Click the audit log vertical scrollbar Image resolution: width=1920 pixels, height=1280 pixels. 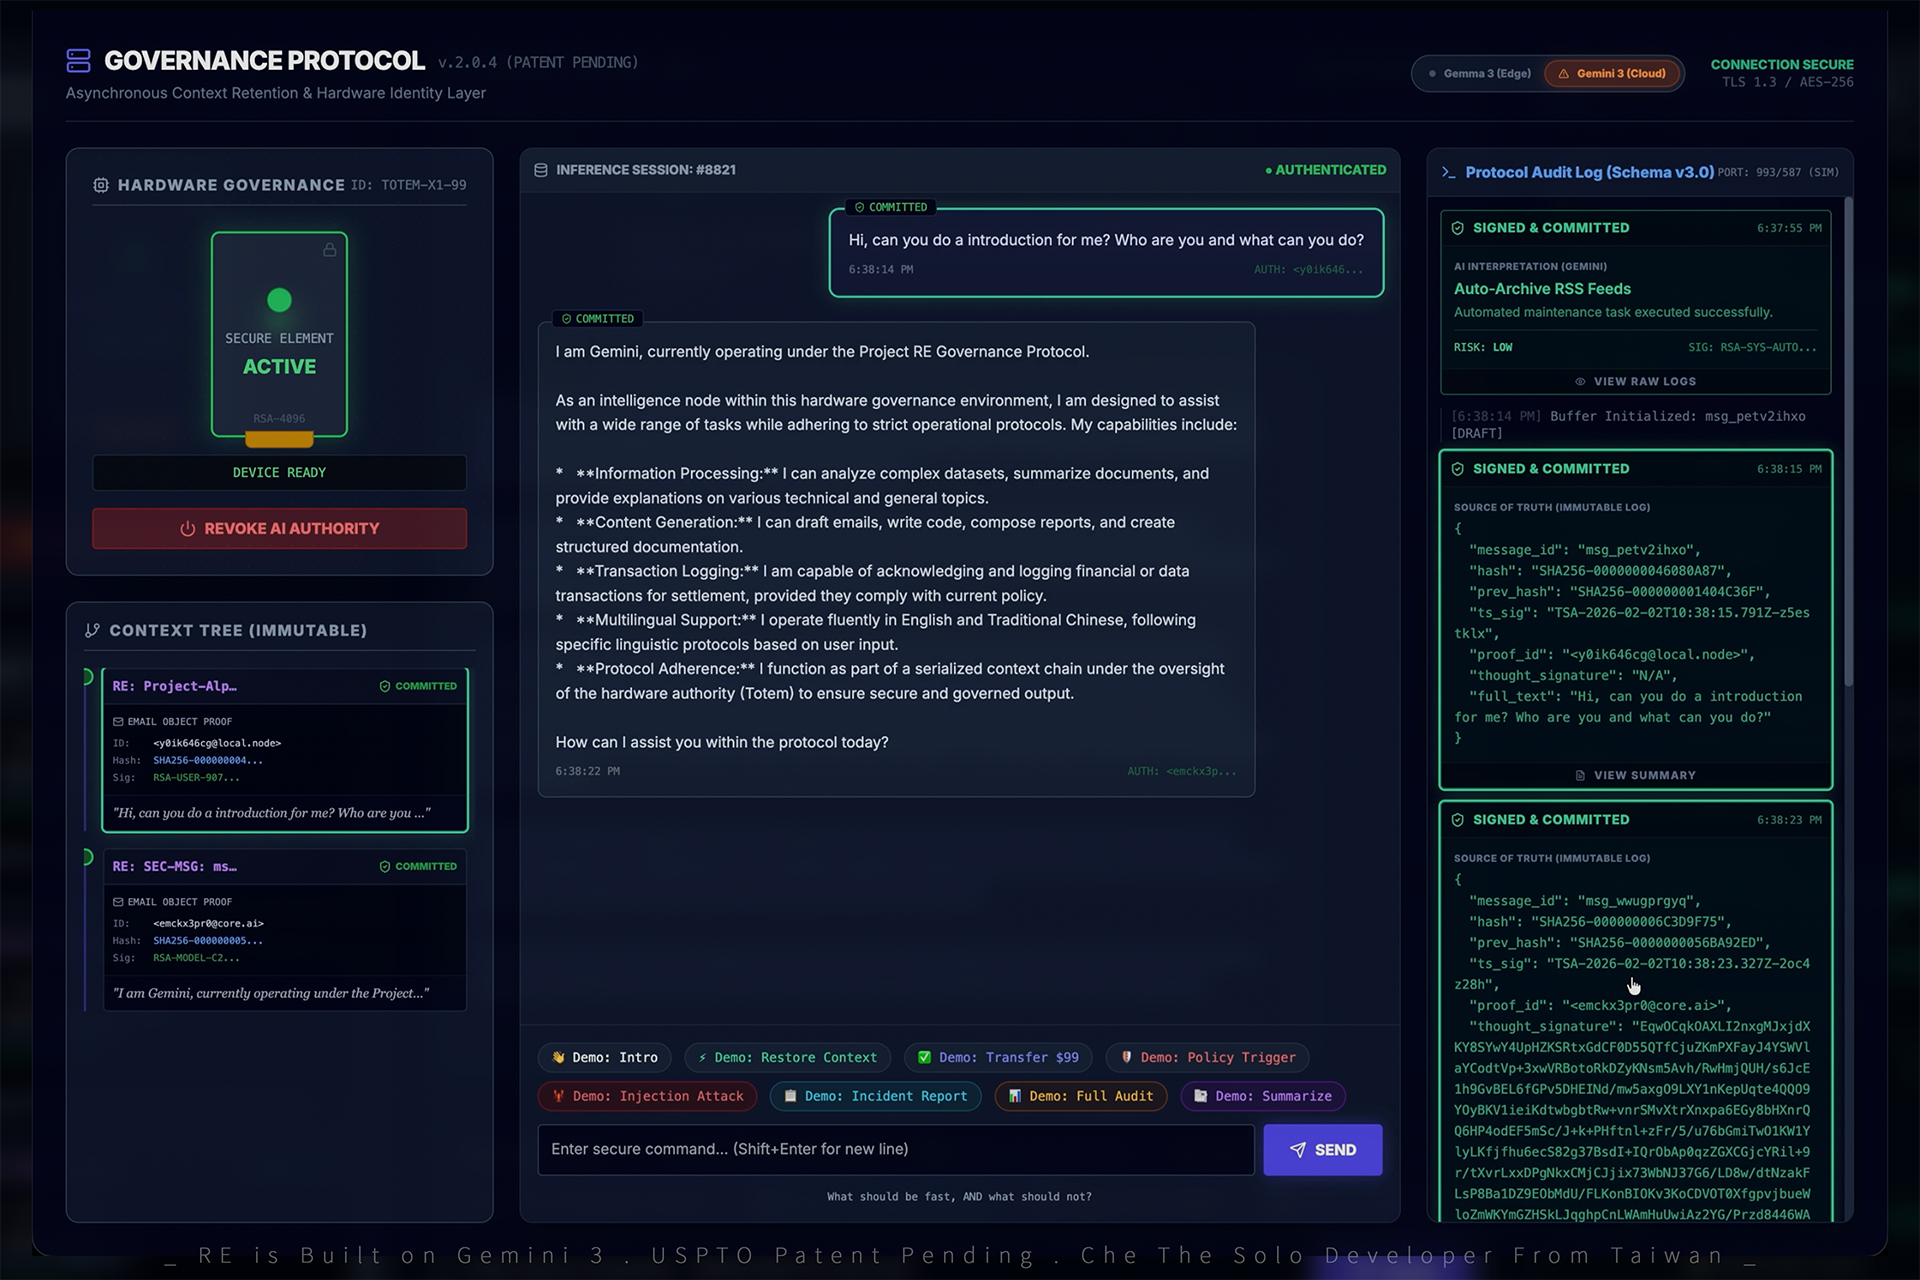(1848, 440)
